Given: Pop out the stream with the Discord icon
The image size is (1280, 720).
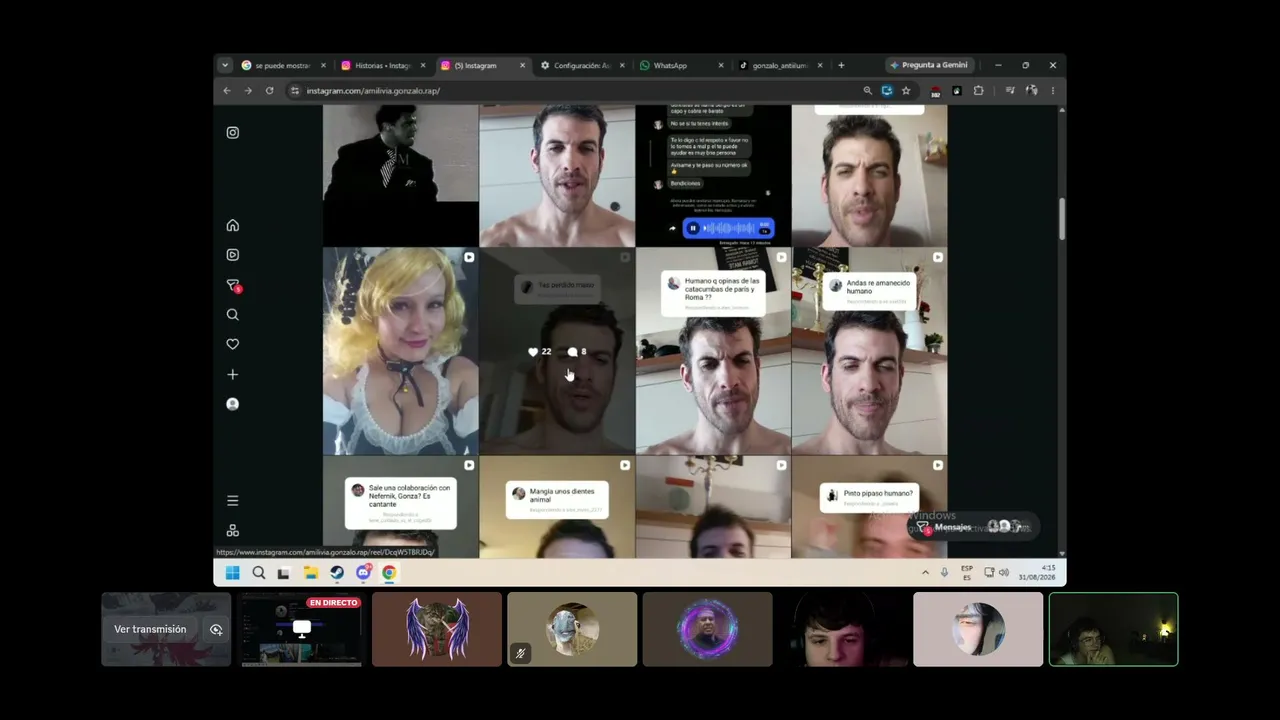Looking at the screenshot, I should click(x=216, y=630).
